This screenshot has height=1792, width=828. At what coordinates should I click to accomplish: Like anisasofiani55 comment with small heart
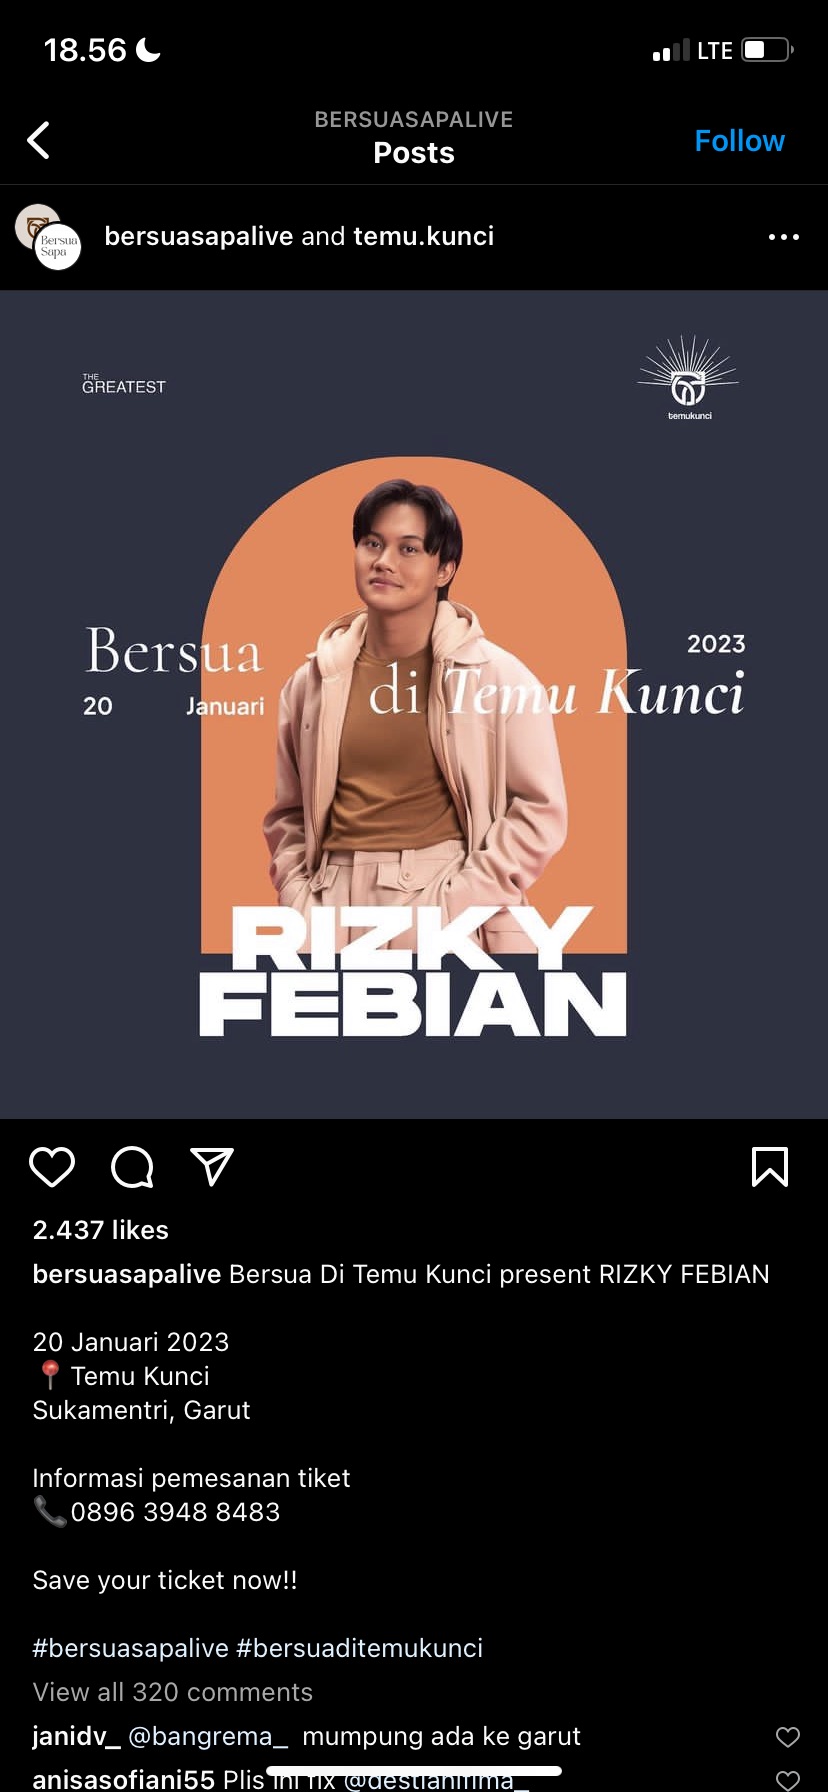[x=788, y=1780]
